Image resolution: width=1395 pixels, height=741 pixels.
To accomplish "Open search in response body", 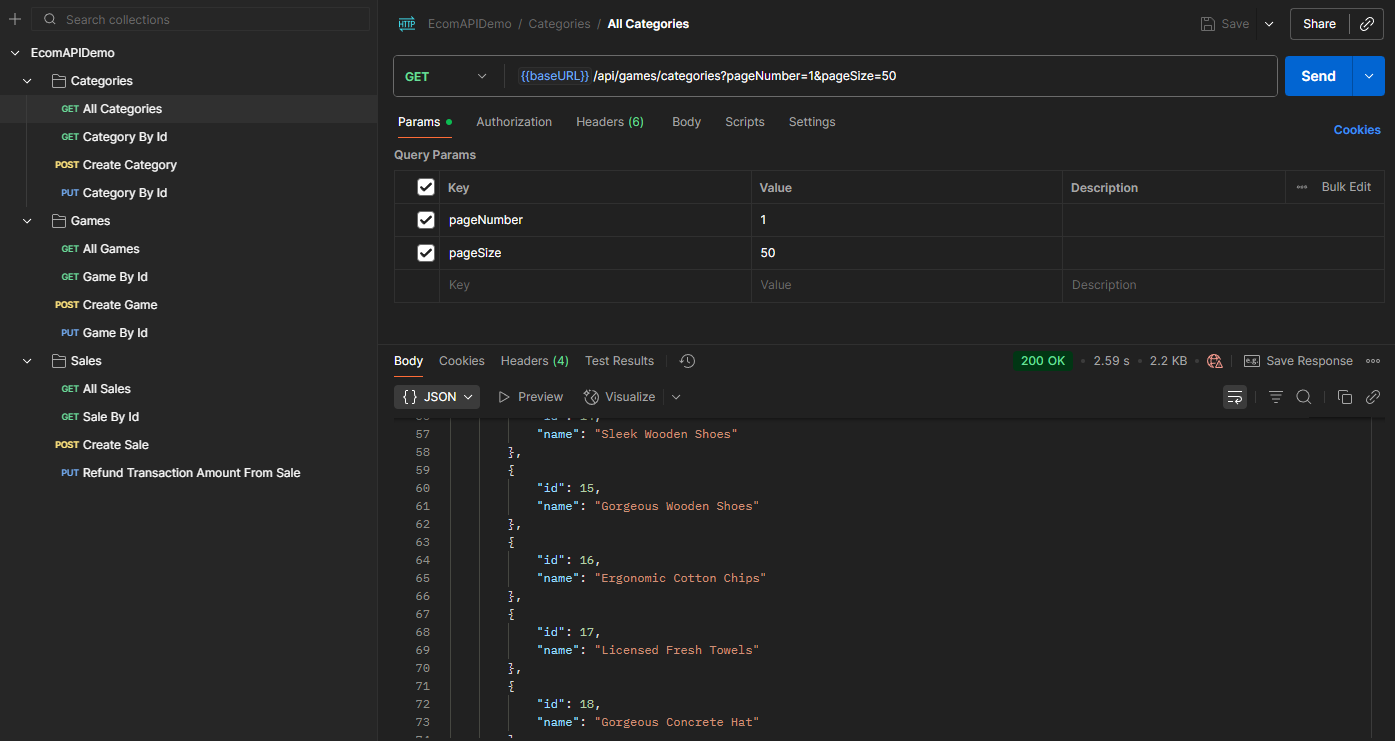I will pos(1304,397).
